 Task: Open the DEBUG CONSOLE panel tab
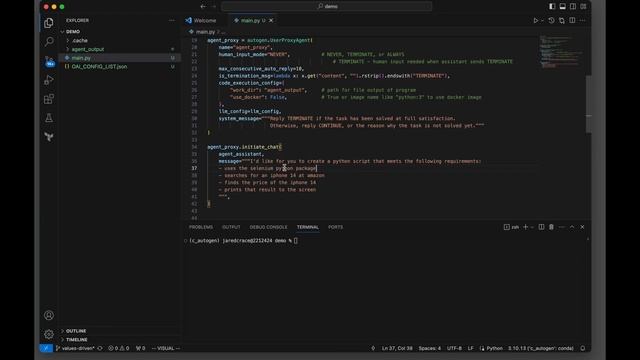tap(268, 227)
